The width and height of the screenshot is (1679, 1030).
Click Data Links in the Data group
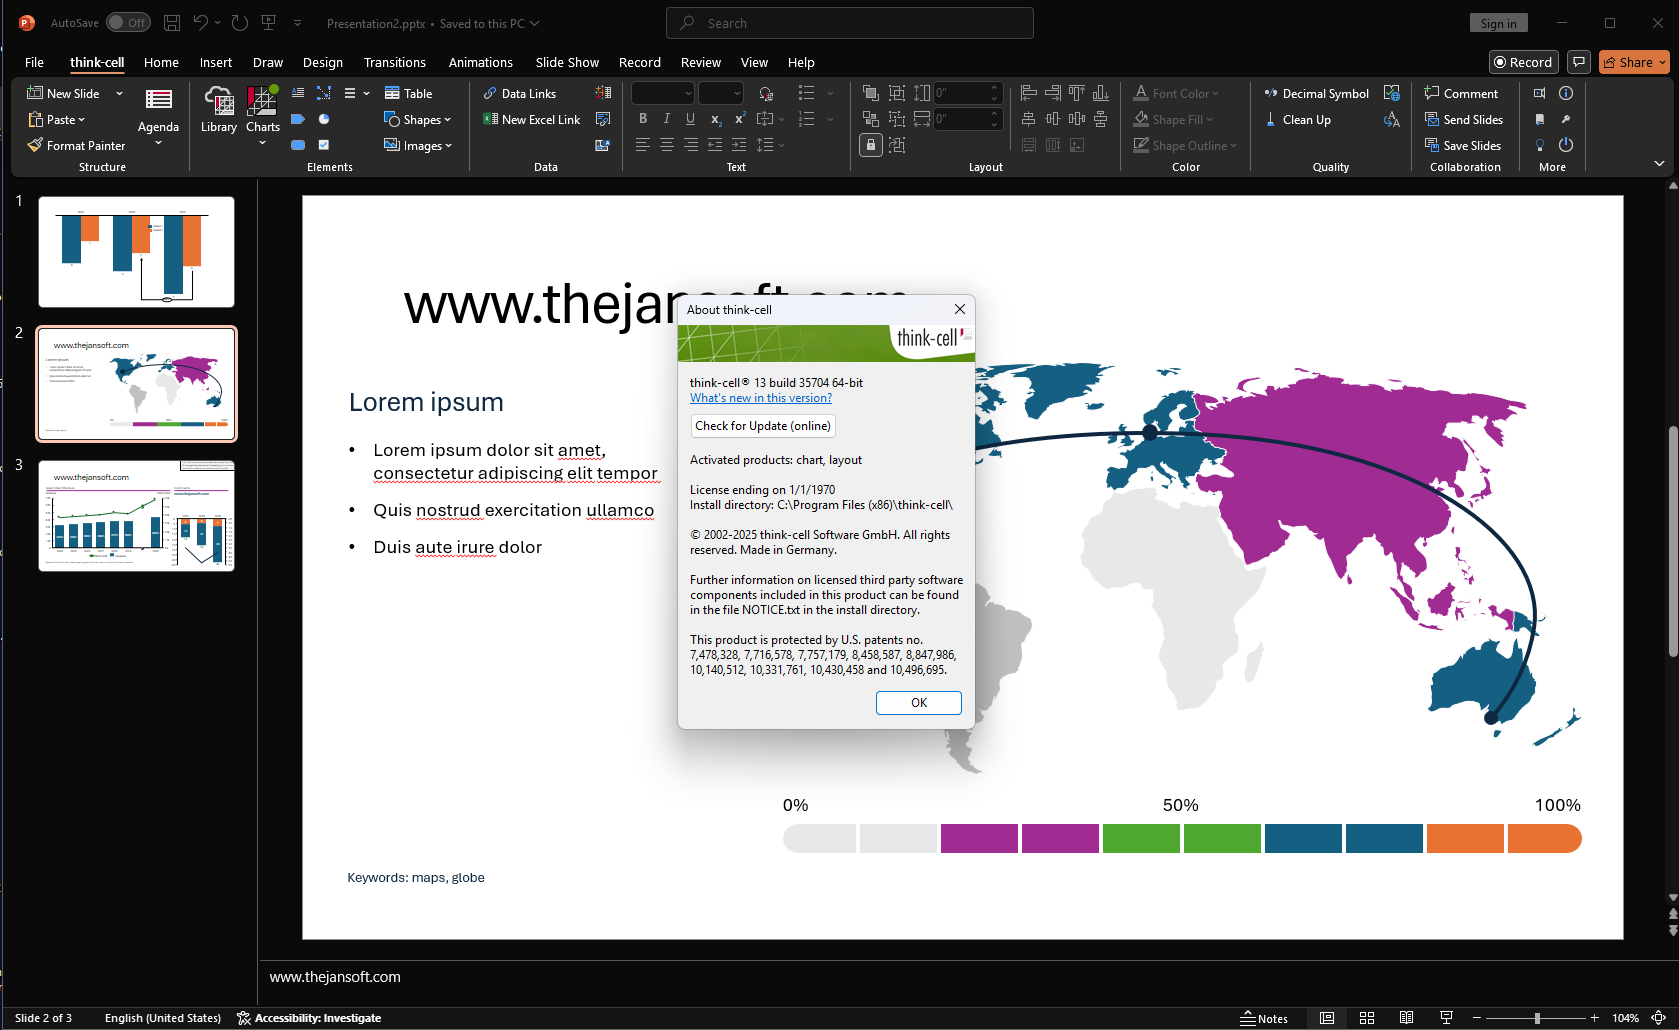[519, 93]
